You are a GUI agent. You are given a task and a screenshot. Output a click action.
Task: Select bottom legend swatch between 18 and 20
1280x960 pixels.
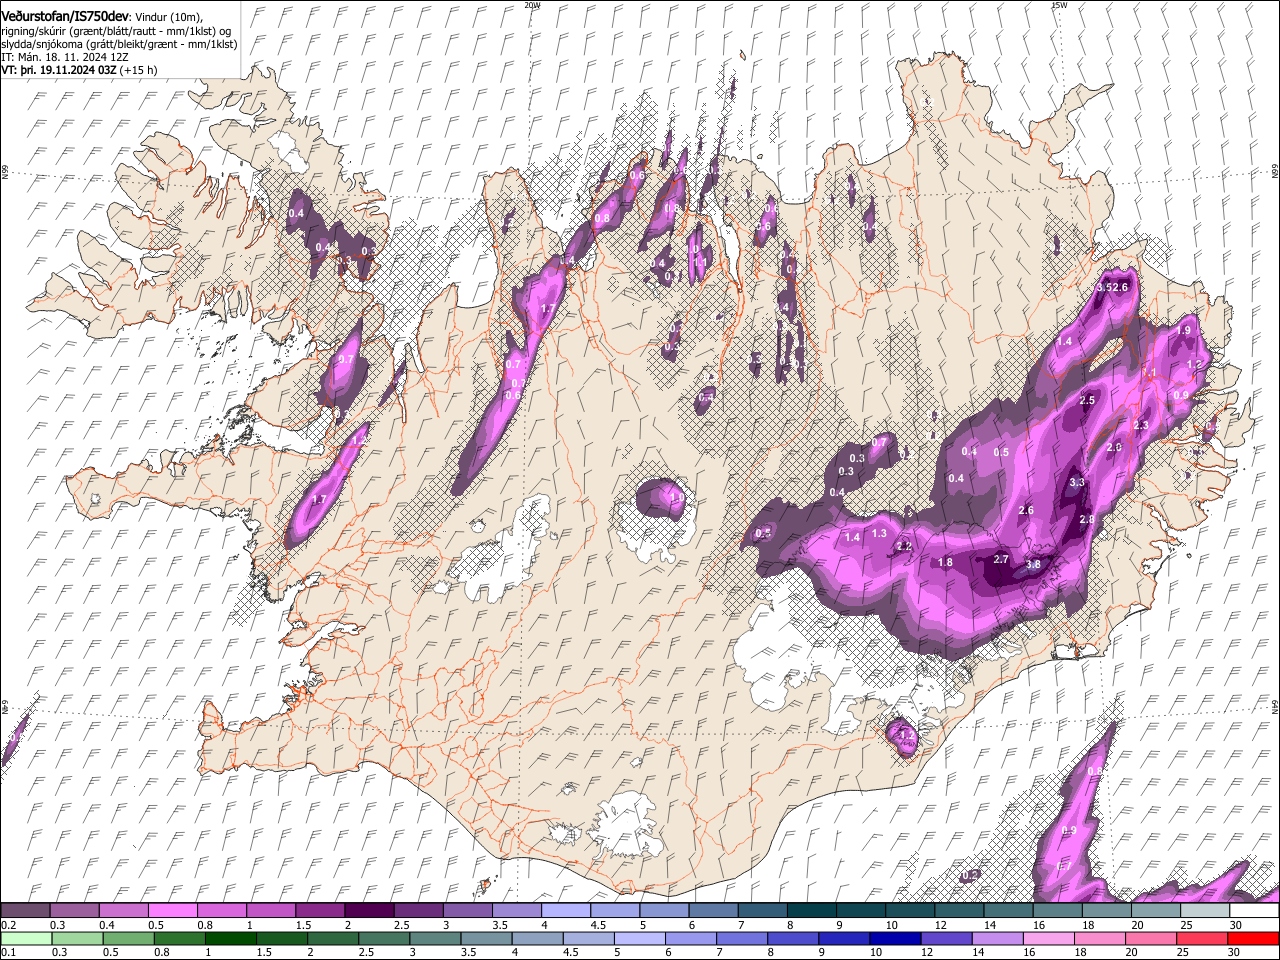coord(1100,938)
